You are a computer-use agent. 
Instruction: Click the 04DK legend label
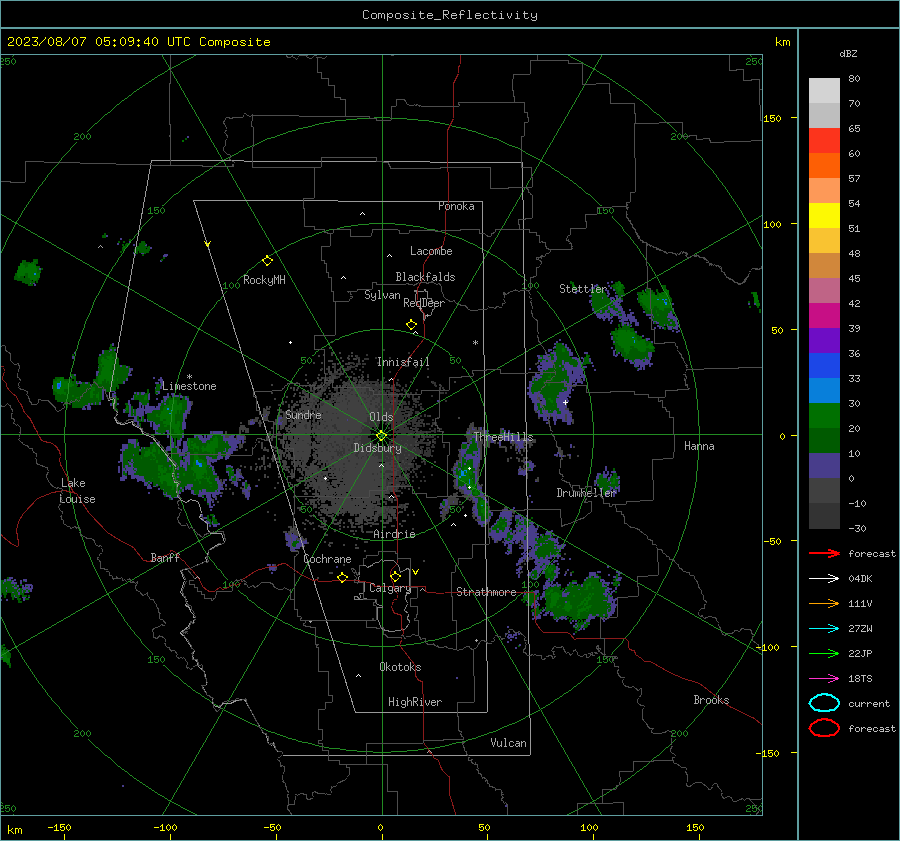click(x=860, y=579)
